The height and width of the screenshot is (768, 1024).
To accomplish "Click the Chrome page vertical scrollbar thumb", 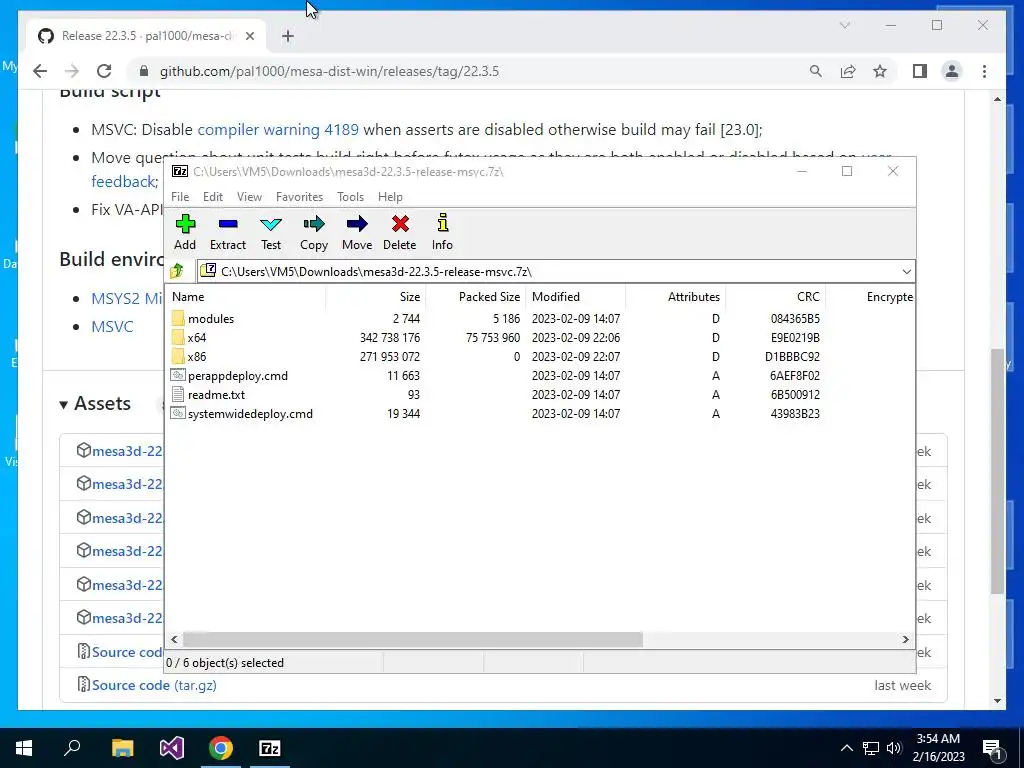I will point(997,471).
